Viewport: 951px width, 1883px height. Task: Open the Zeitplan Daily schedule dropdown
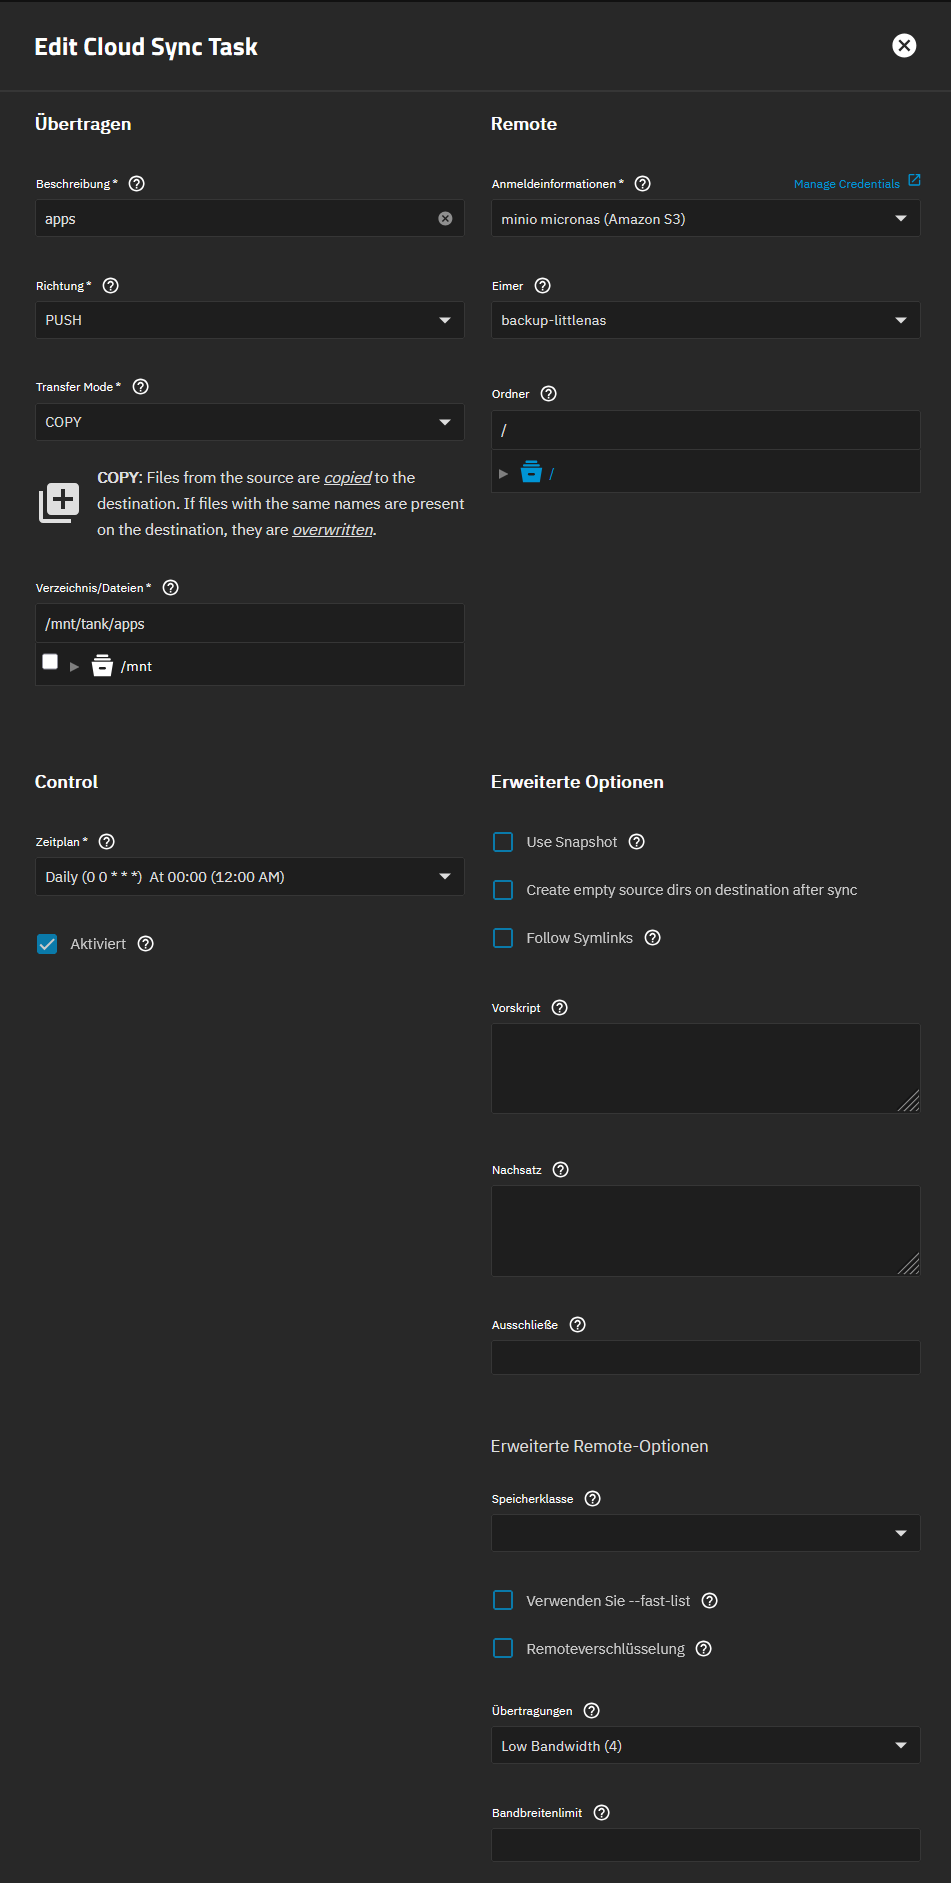pyautogui.click(x=250, y=877)
